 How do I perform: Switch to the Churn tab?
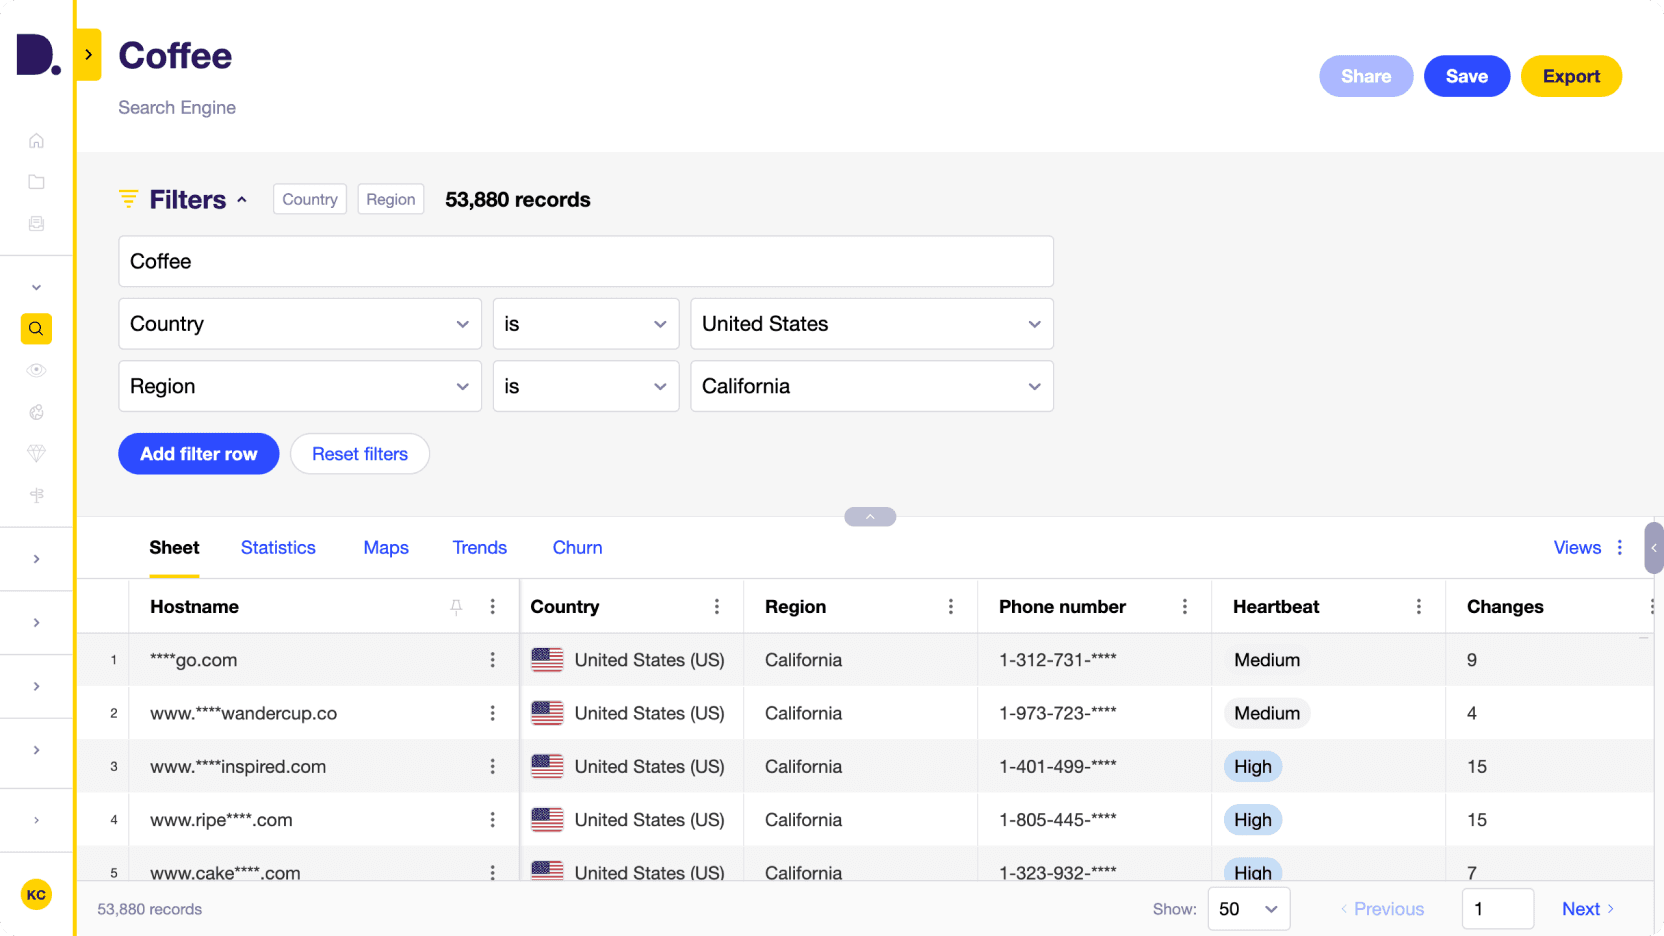tap(577, 548)
